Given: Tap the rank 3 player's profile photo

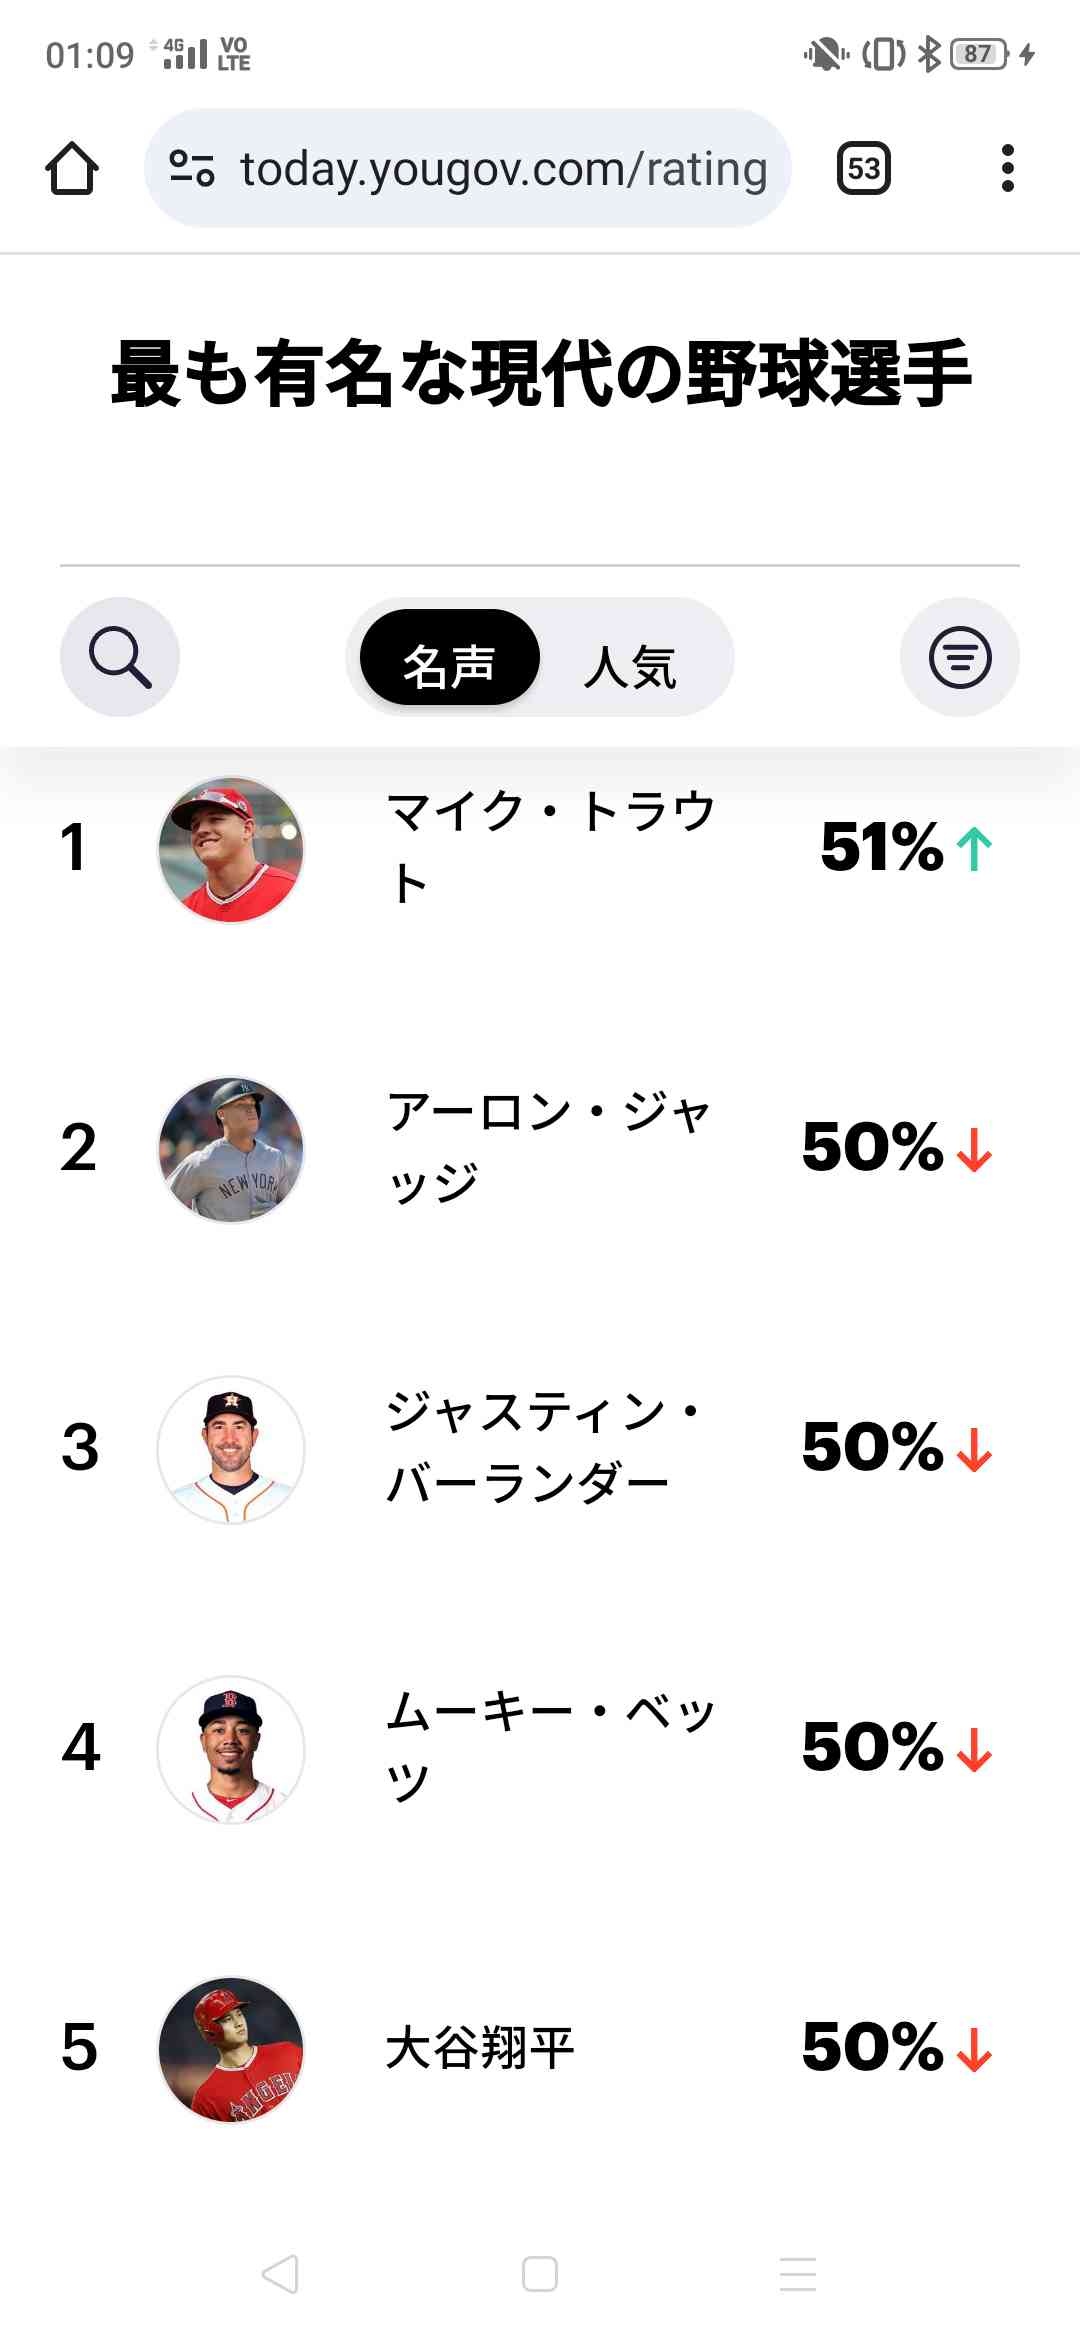Looking at the screenshot, I should click(x=231, y=1449).
